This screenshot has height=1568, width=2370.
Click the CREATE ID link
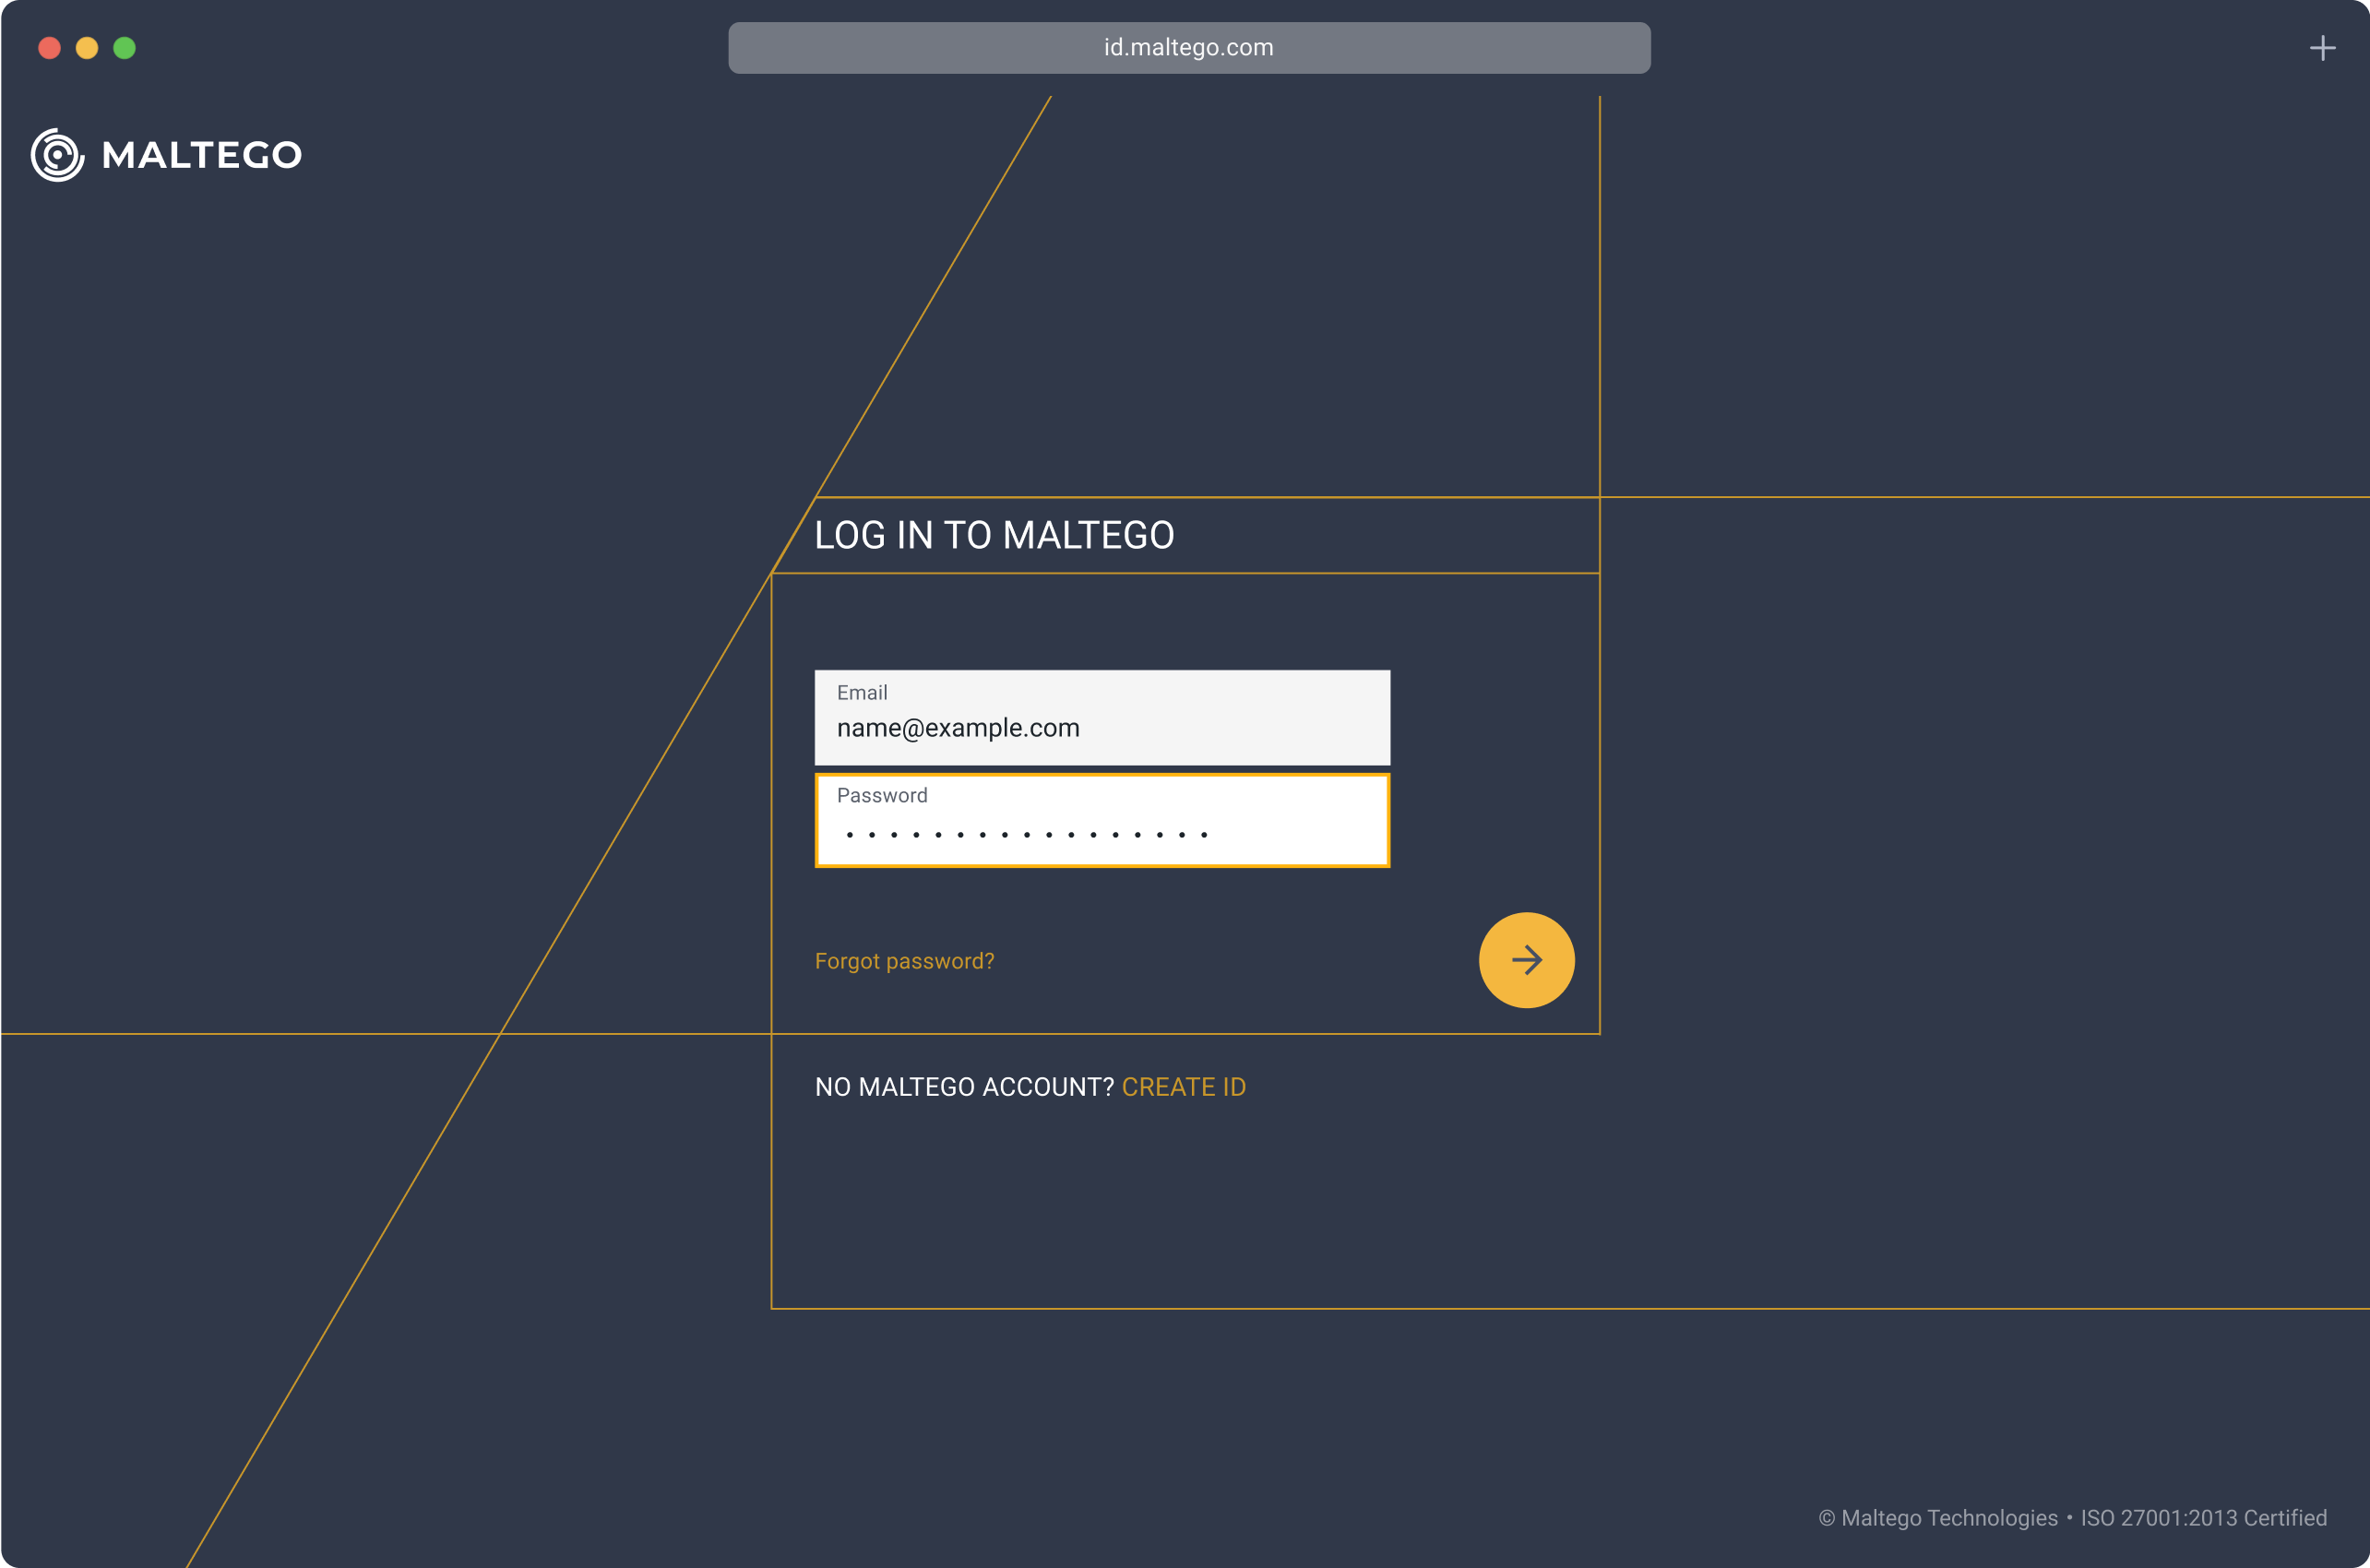pos(1183,1087)
